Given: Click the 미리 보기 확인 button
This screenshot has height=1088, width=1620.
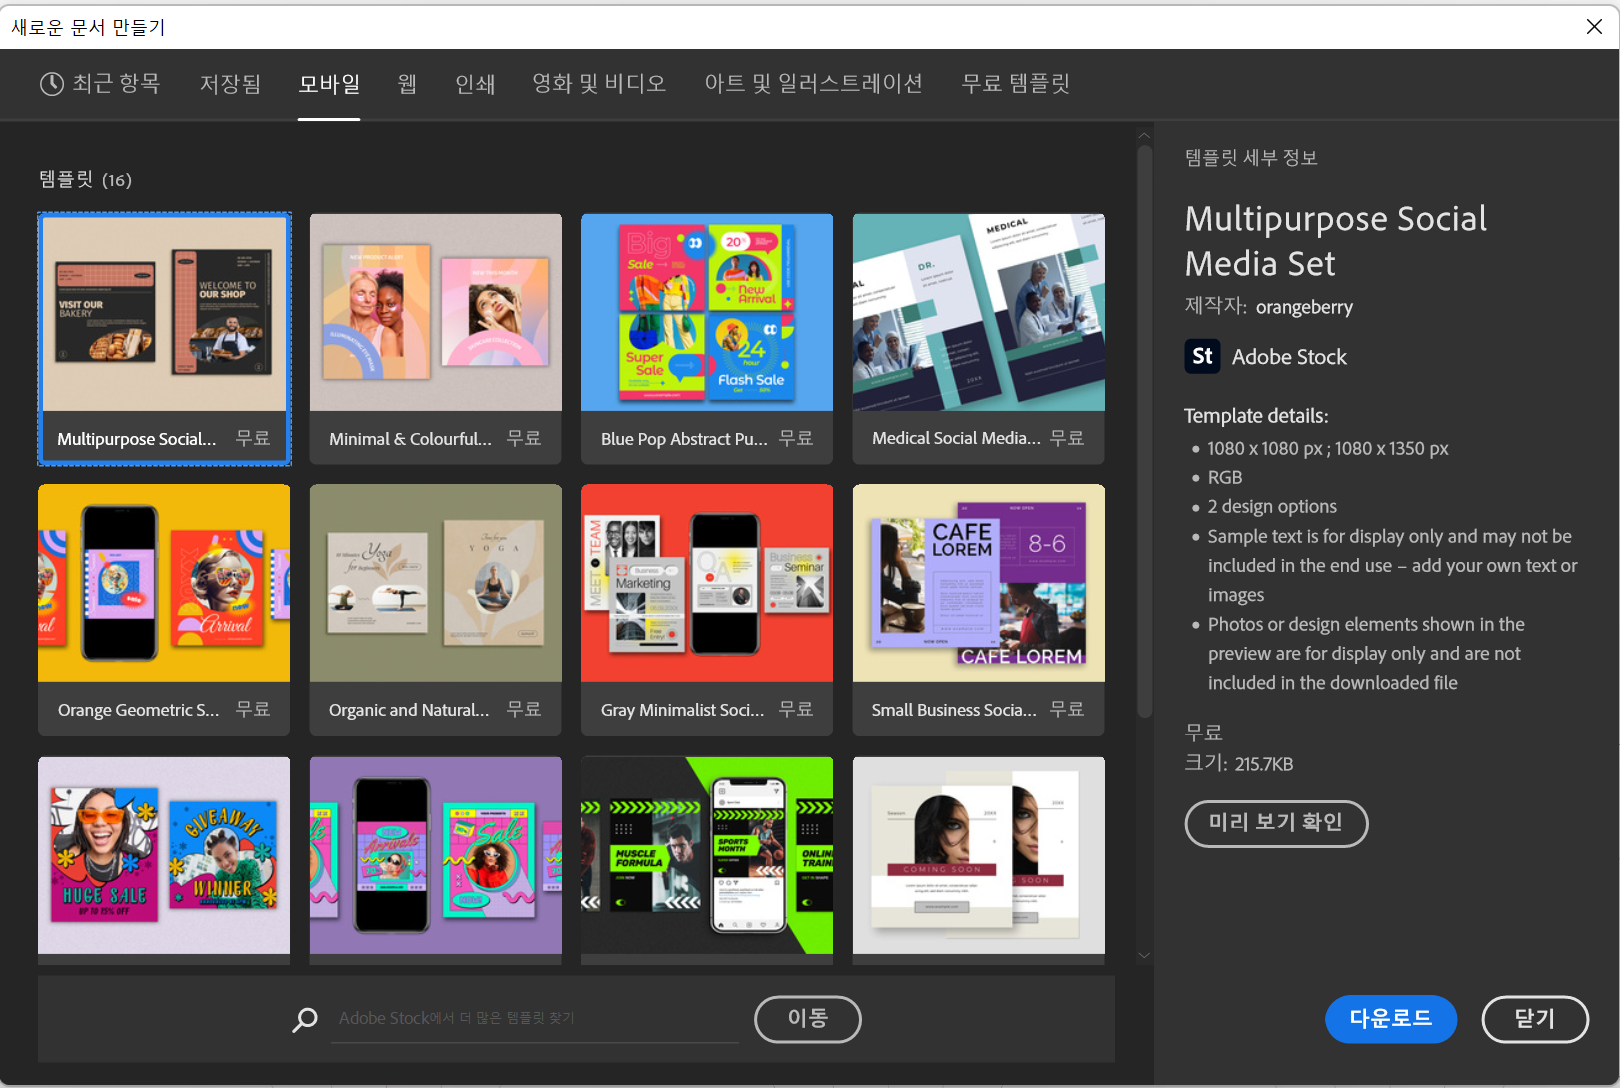Looking at the screenshot, I should click(1276, 823).
